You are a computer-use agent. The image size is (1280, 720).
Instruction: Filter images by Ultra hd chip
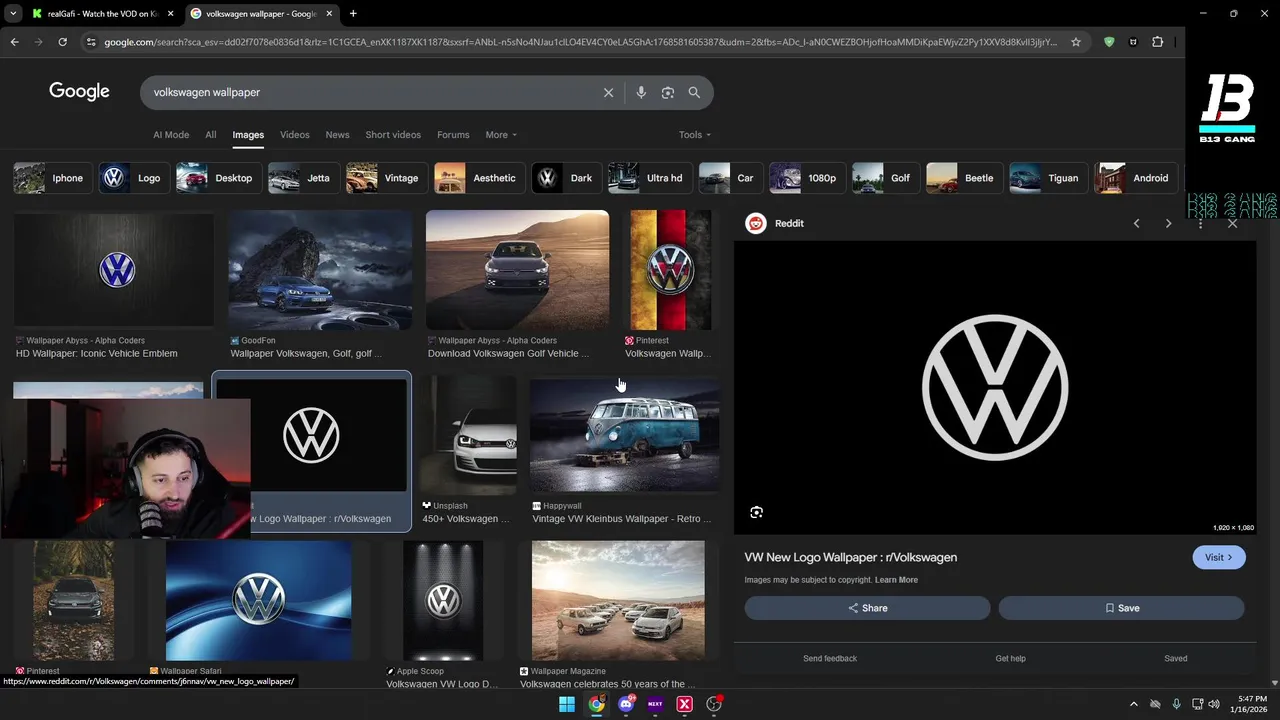pyautogui.click(x=651, y=178)
